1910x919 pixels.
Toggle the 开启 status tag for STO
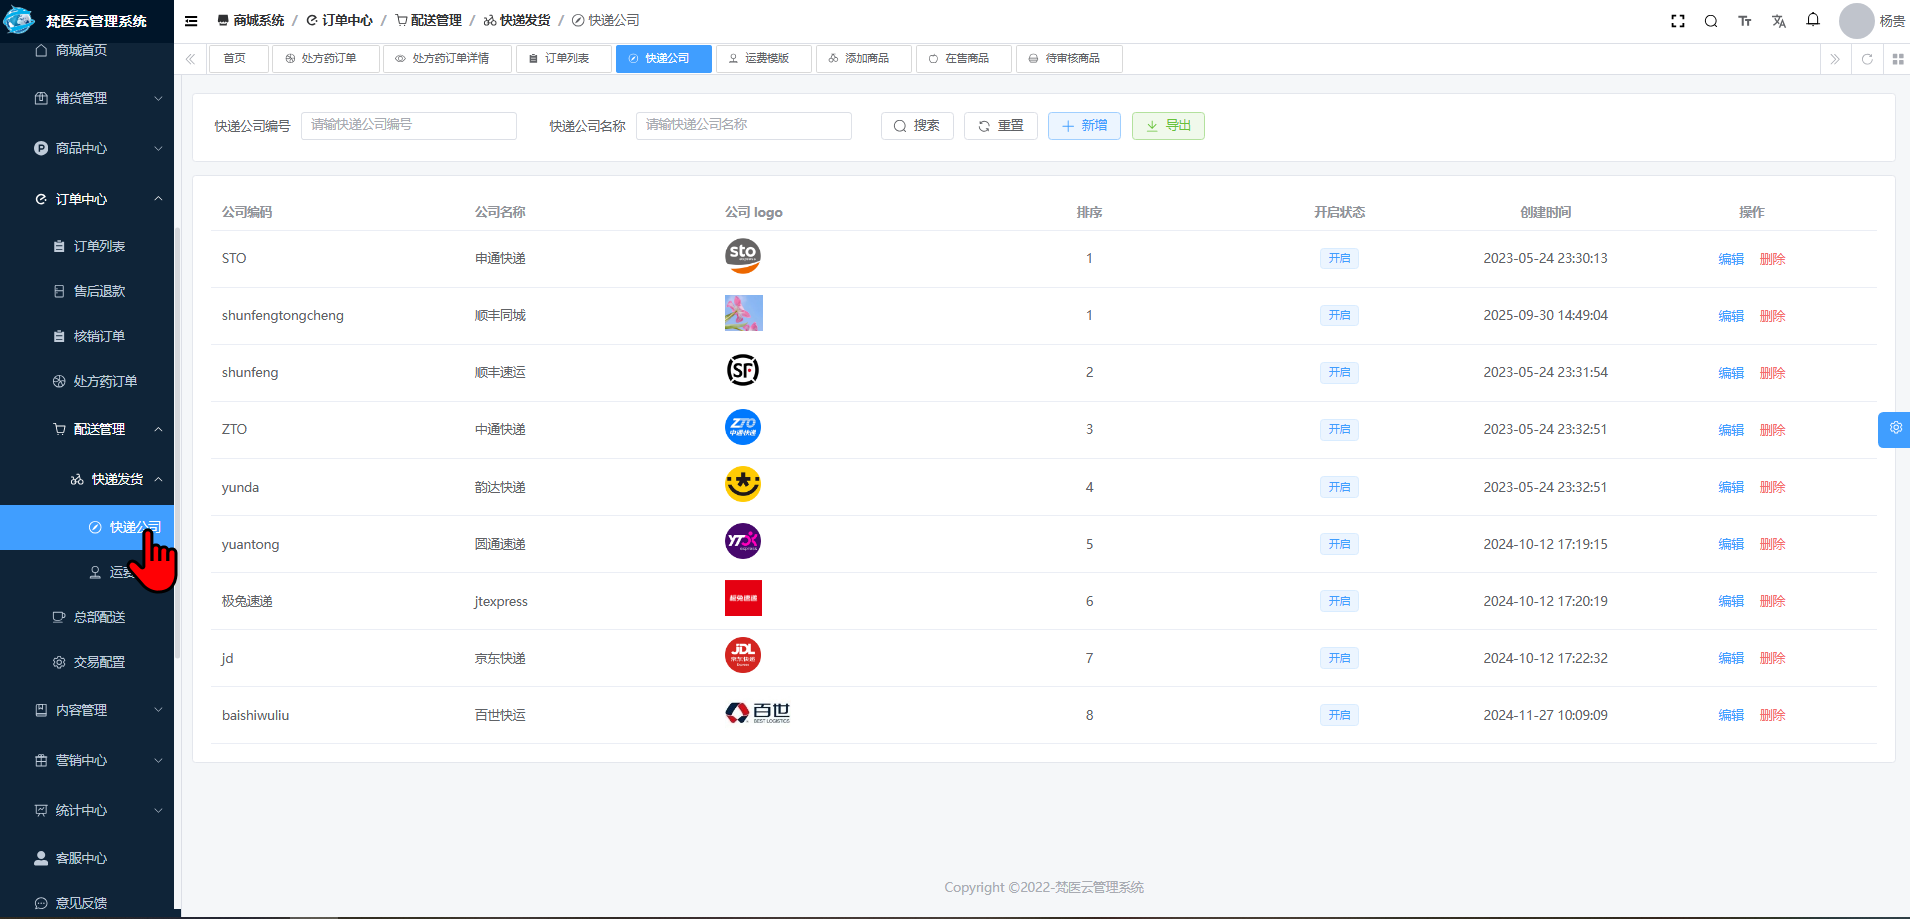coord(1339,258)
